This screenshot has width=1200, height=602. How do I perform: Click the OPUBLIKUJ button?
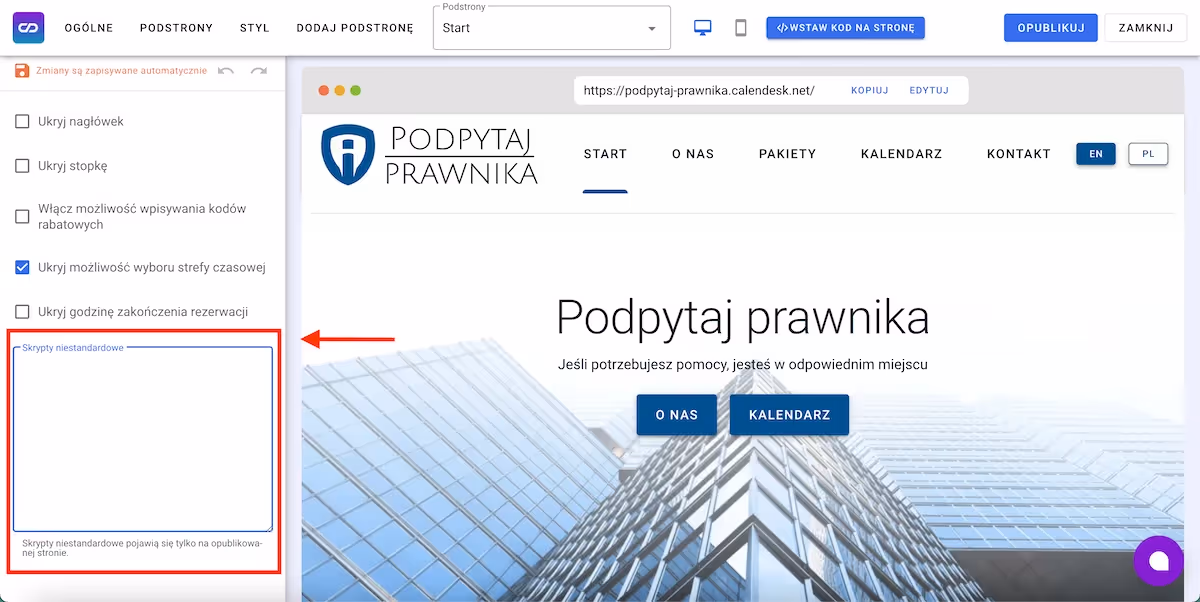click(1051, 28)
